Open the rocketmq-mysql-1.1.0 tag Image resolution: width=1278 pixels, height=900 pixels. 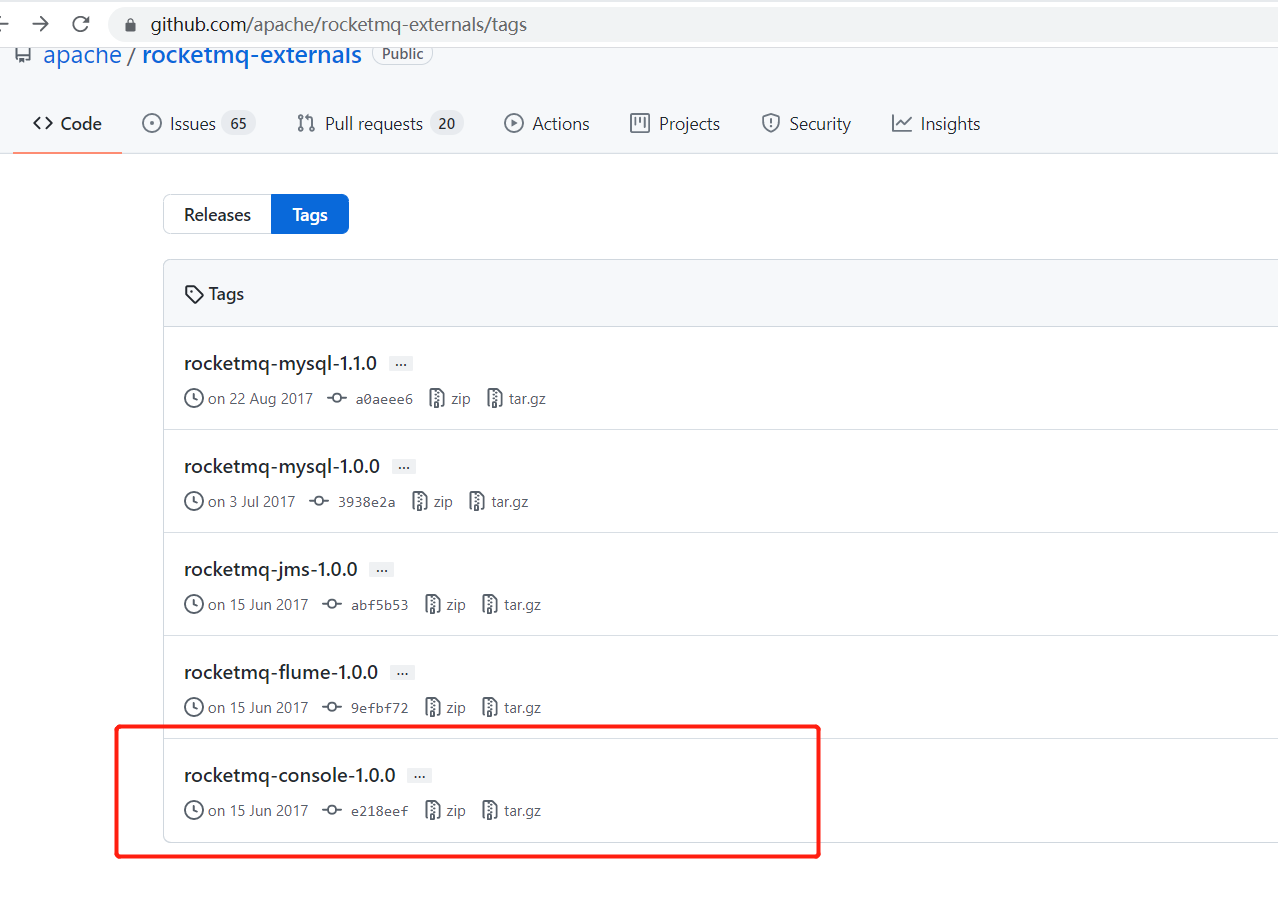[280, 363]
